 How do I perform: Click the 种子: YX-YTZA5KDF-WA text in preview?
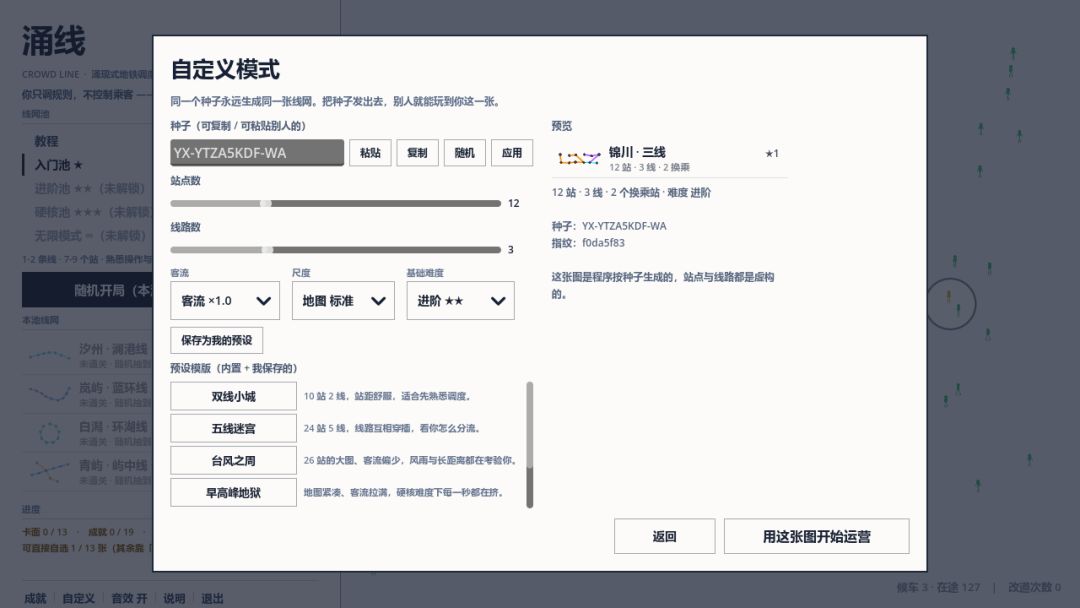pos(609,226)
